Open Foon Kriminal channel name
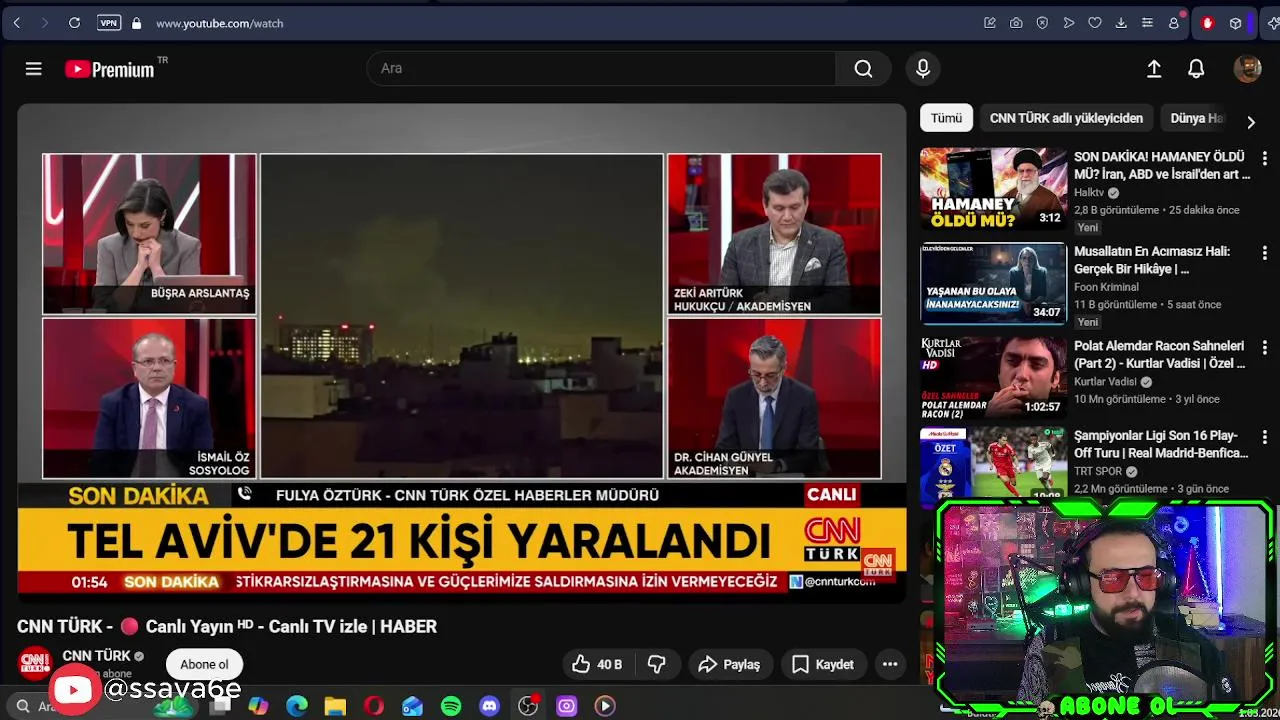1280x720 pixels. point(1106,287)
